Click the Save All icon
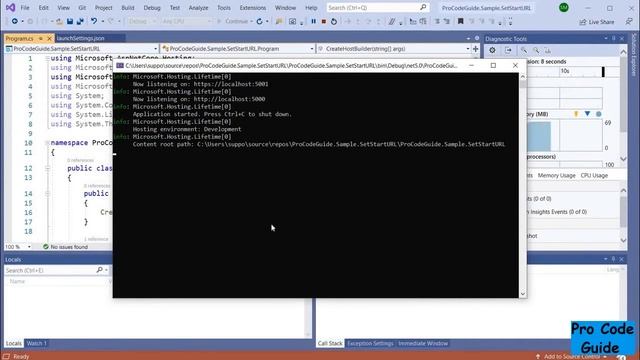This screenshot has width=640, height=360. (80, 21)
